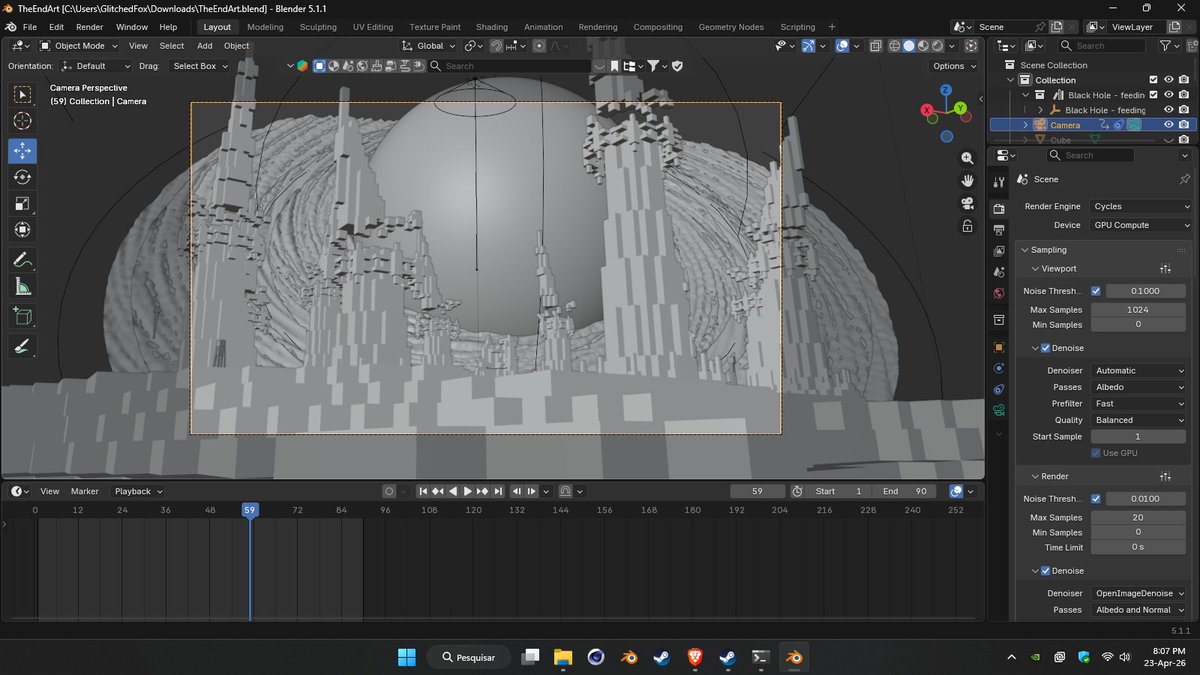Toggle viewport overlays button
Screen dimensions: 1200x675
click(842, 46)
